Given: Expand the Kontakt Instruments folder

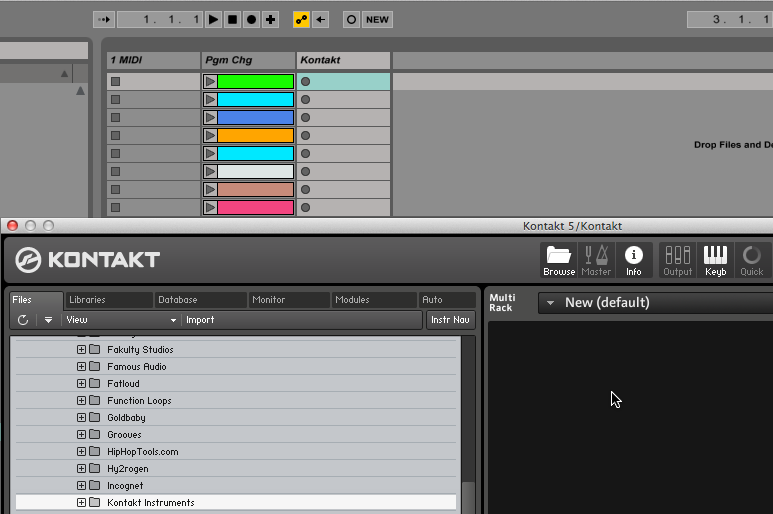Looking at the screenshot, I should tap(81, 503).
